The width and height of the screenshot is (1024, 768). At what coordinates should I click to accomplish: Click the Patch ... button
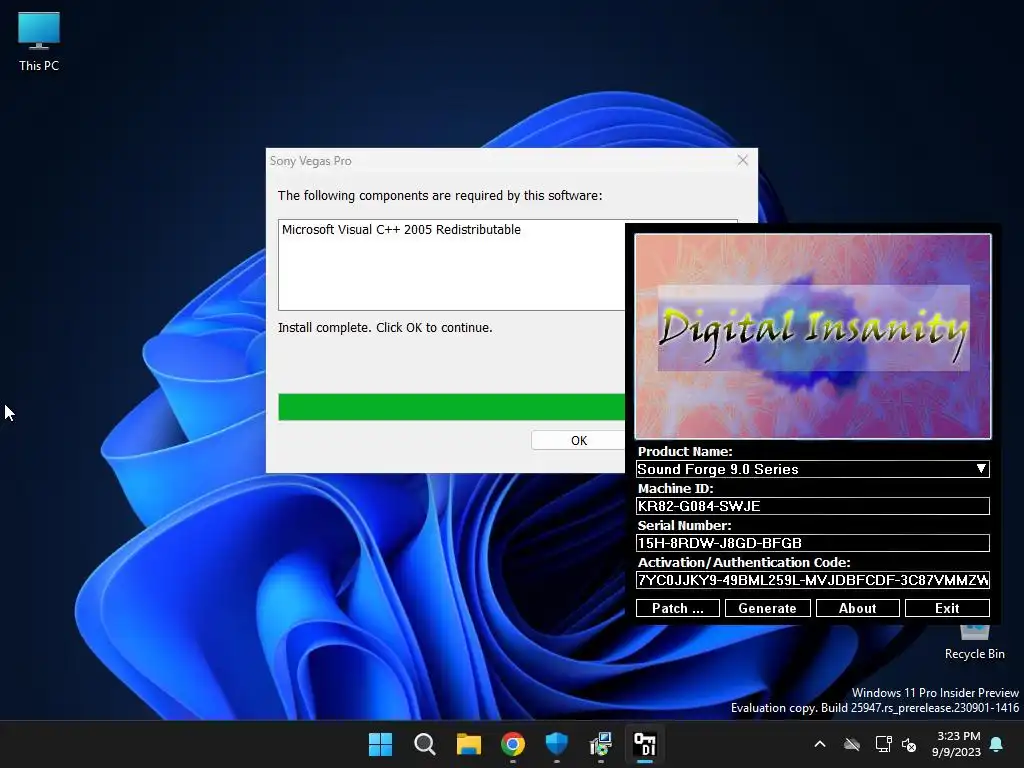click(x=678, y=608)
